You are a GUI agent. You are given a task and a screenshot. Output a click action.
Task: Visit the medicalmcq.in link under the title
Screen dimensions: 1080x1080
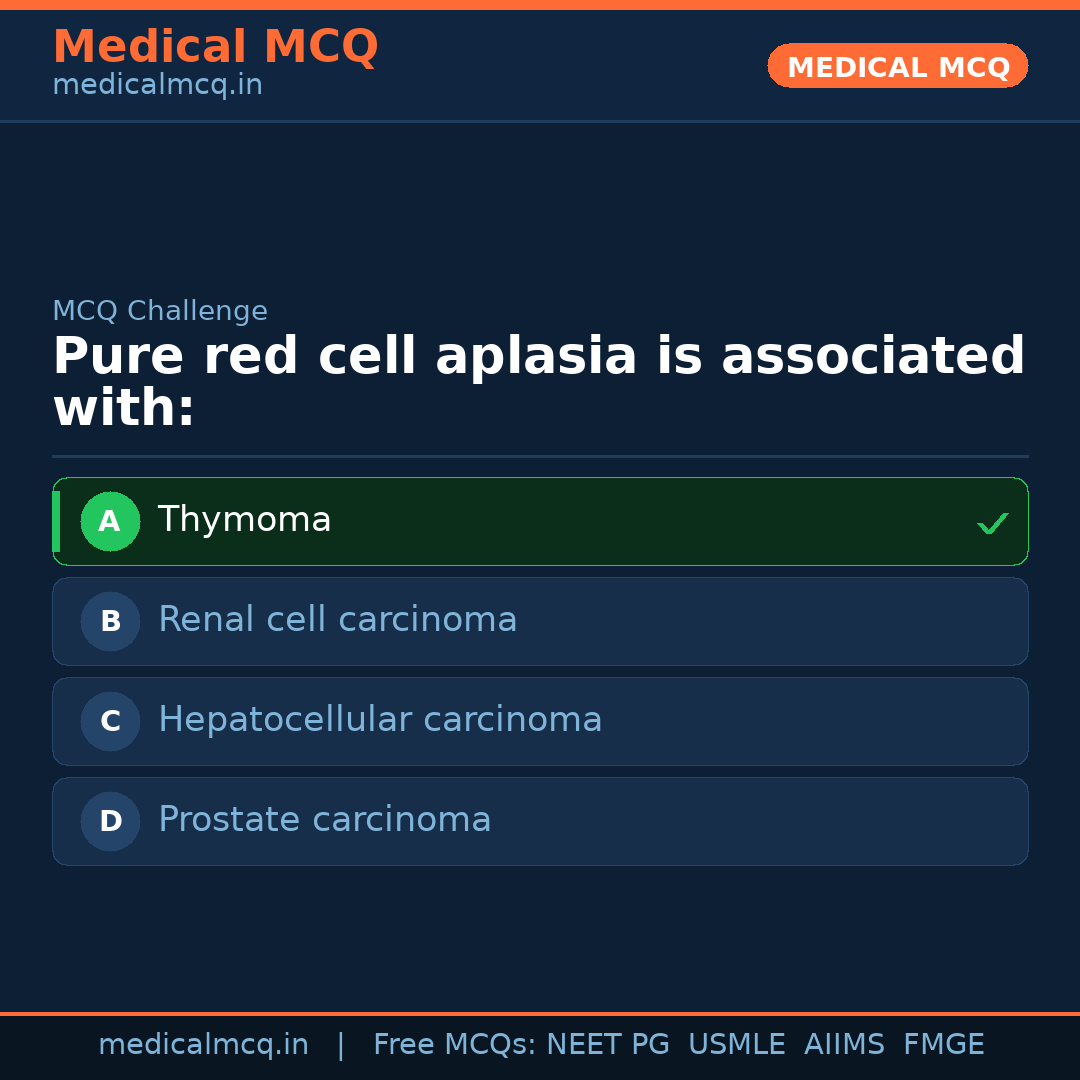click(x=157, y=86)
